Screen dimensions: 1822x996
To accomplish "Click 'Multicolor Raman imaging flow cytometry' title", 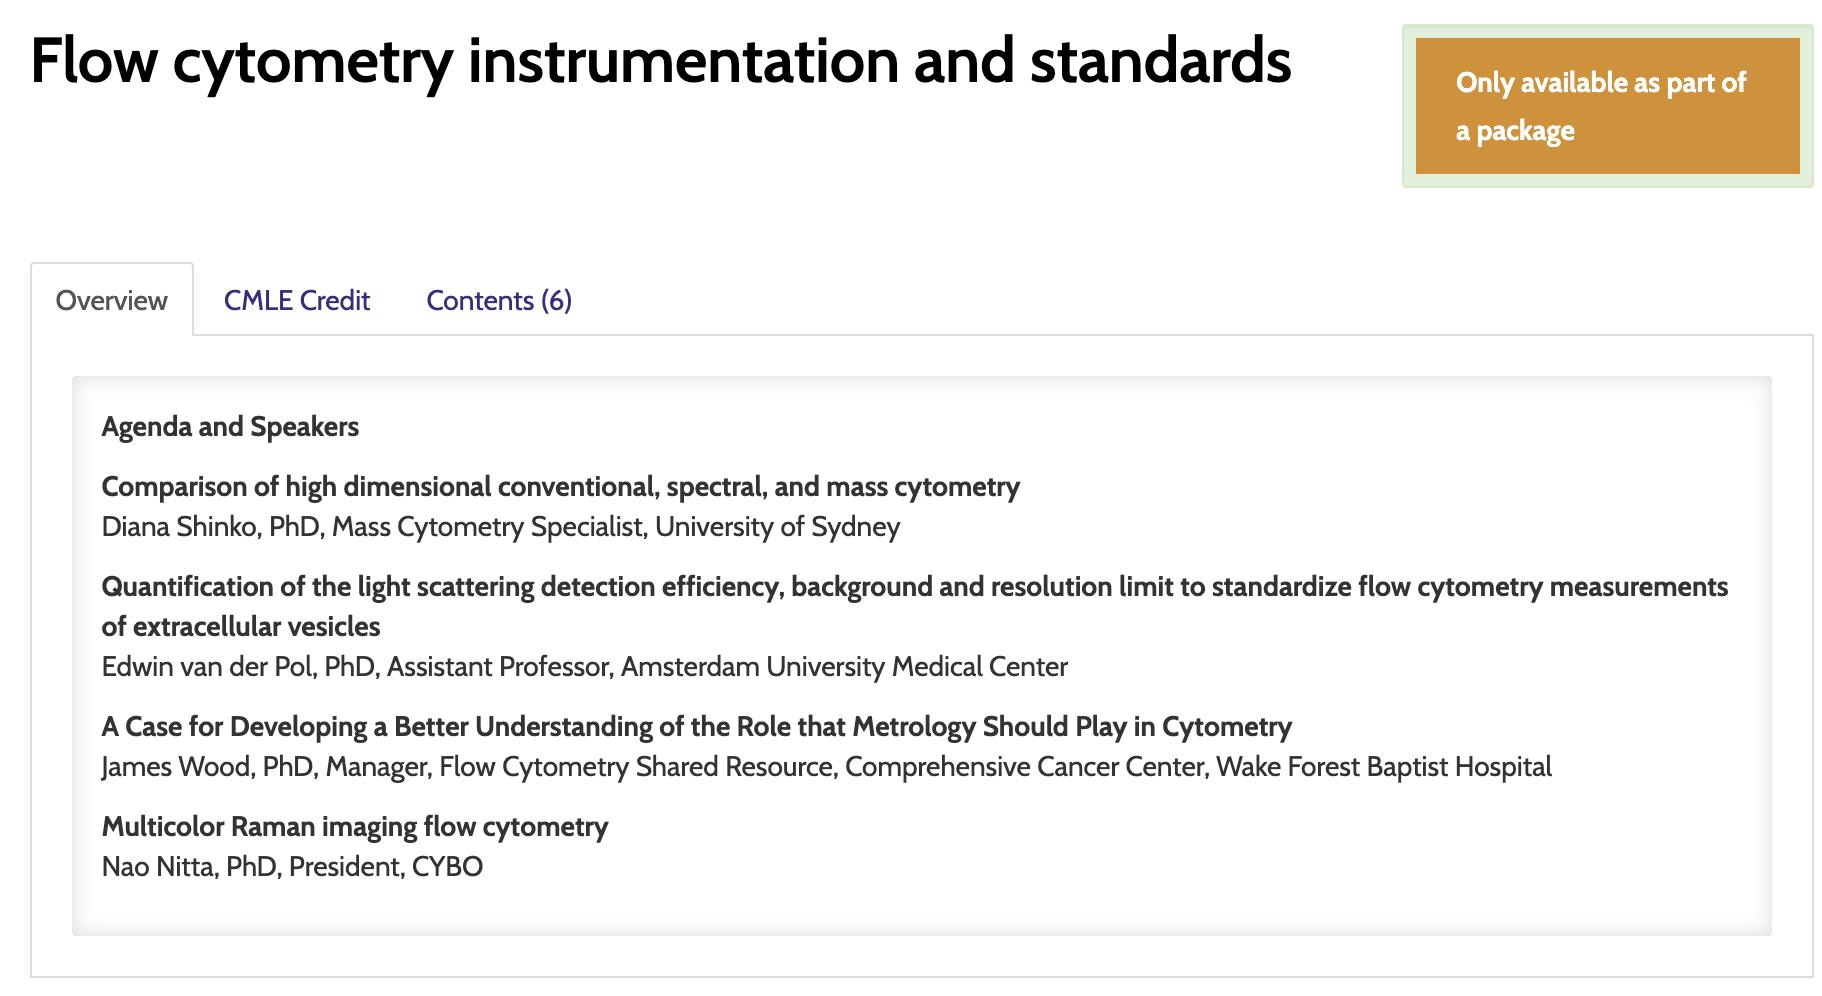I will point(354,827).
